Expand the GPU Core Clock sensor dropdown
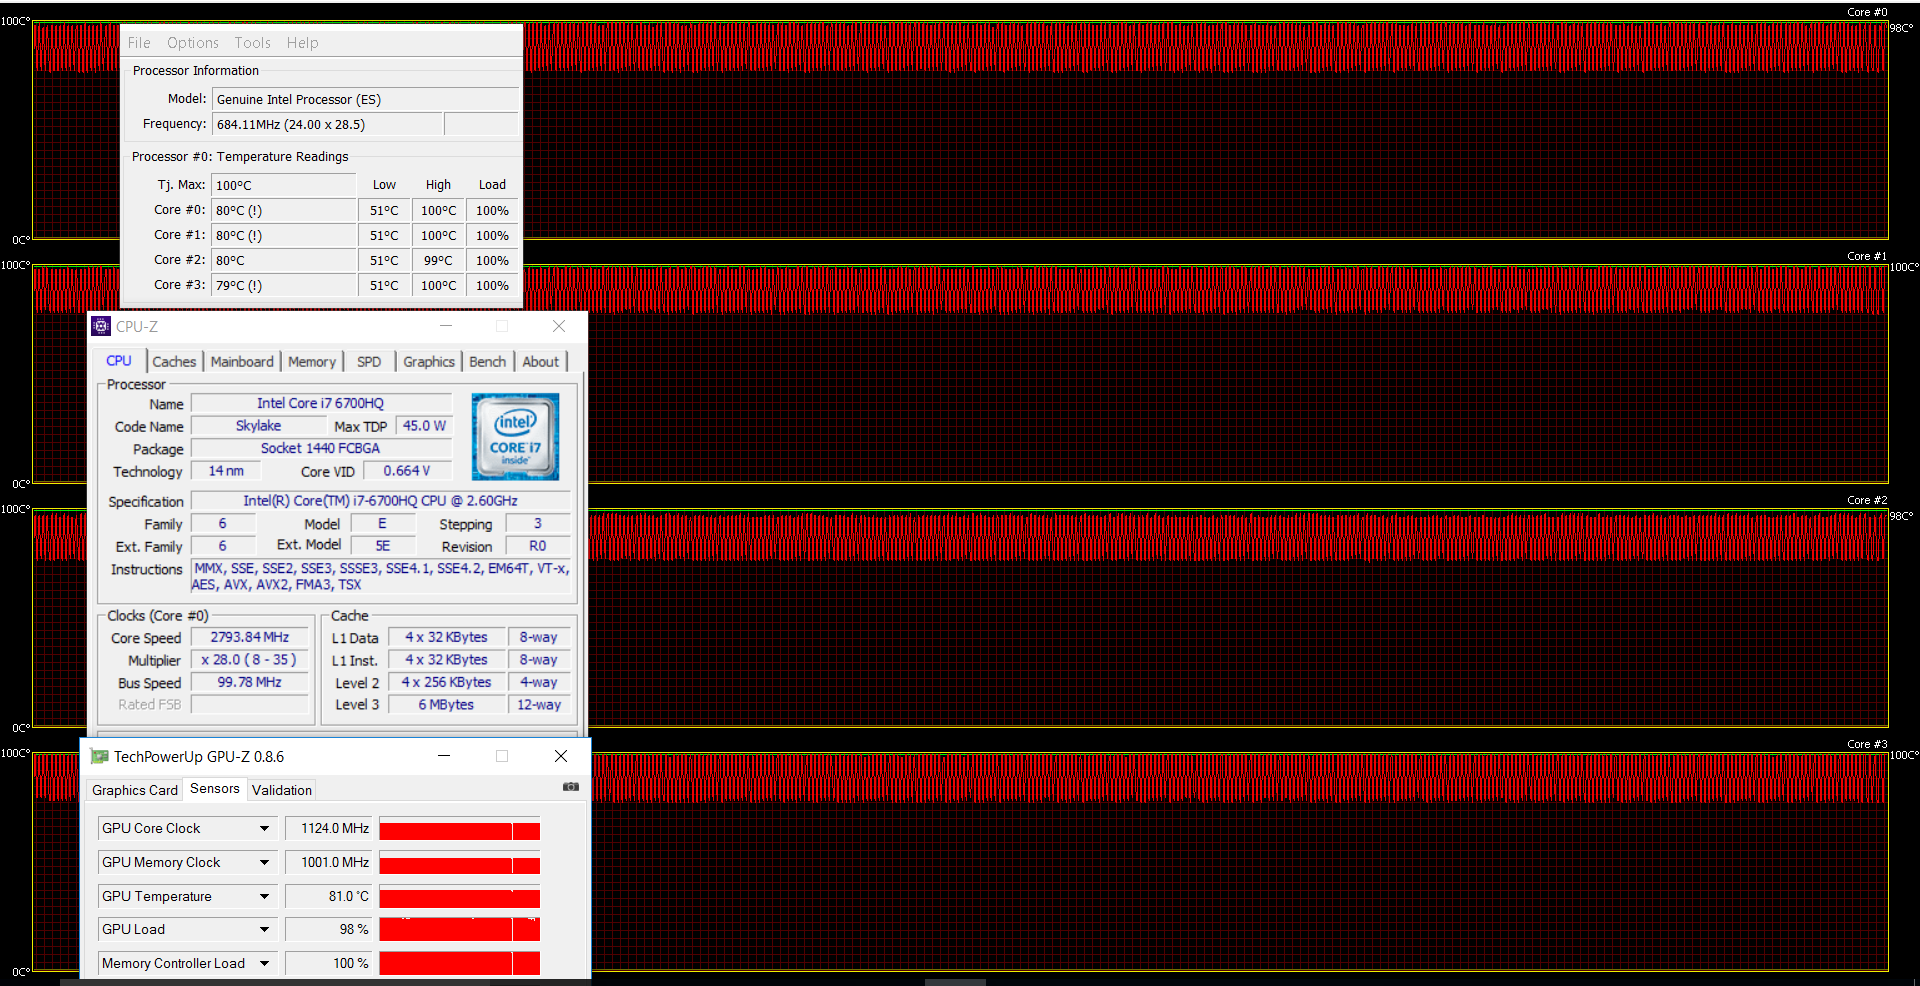Image resolution: width=1920 pixels, height=986 pixels. 265,828
